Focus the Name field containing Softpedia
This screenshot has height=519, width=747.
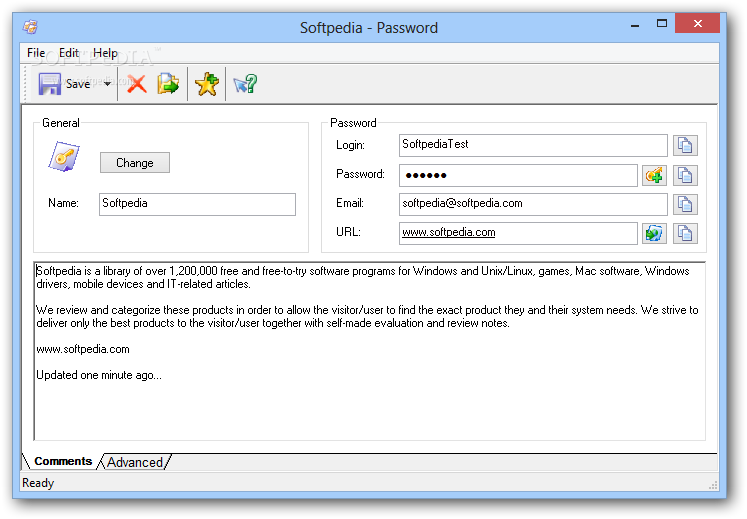pyautogui.click(x=197, y=204)
